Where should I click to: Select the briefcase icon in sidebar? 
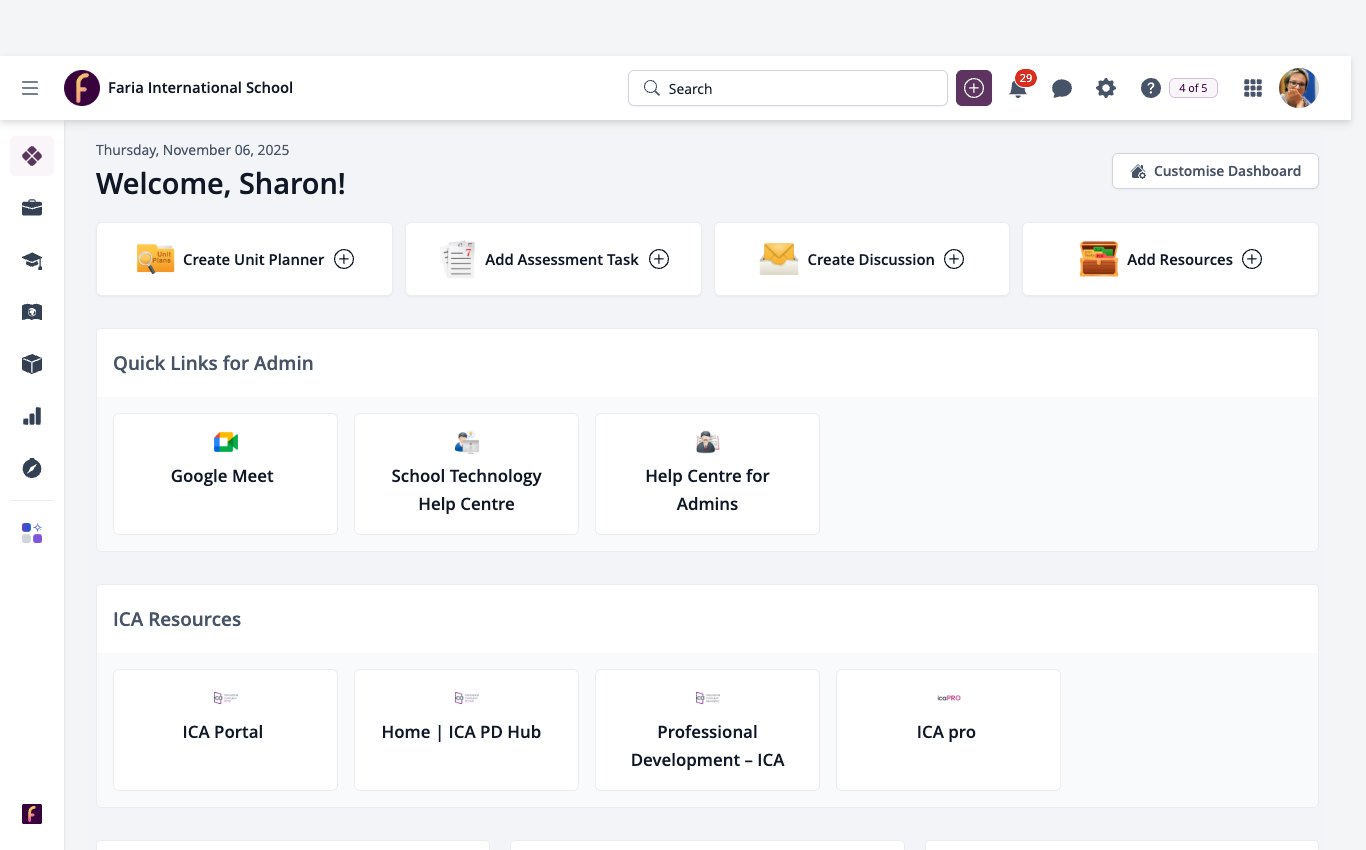pyautogui.click(x=32, y=208)
